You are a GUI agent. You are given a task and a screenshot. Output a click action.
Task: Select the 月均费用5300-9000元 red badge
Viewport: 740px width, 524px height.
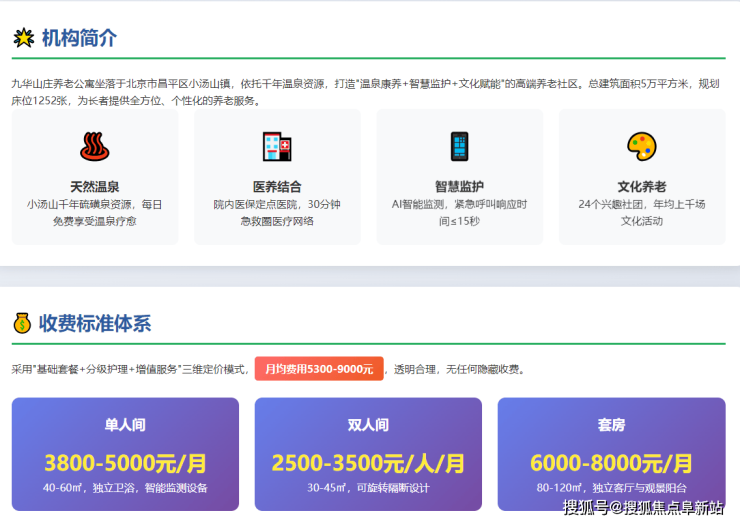pos(319,369)
